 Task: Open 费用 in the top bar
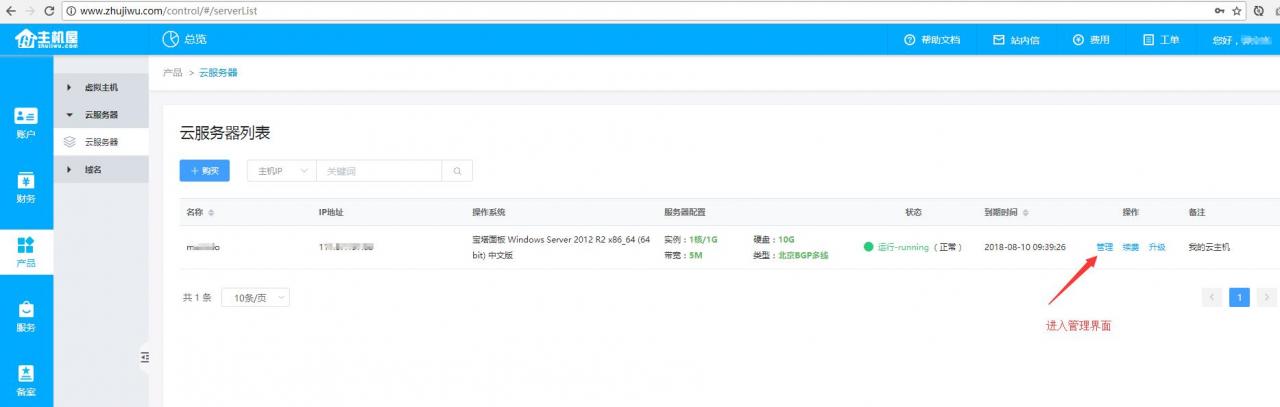(x=1091, y=40)
